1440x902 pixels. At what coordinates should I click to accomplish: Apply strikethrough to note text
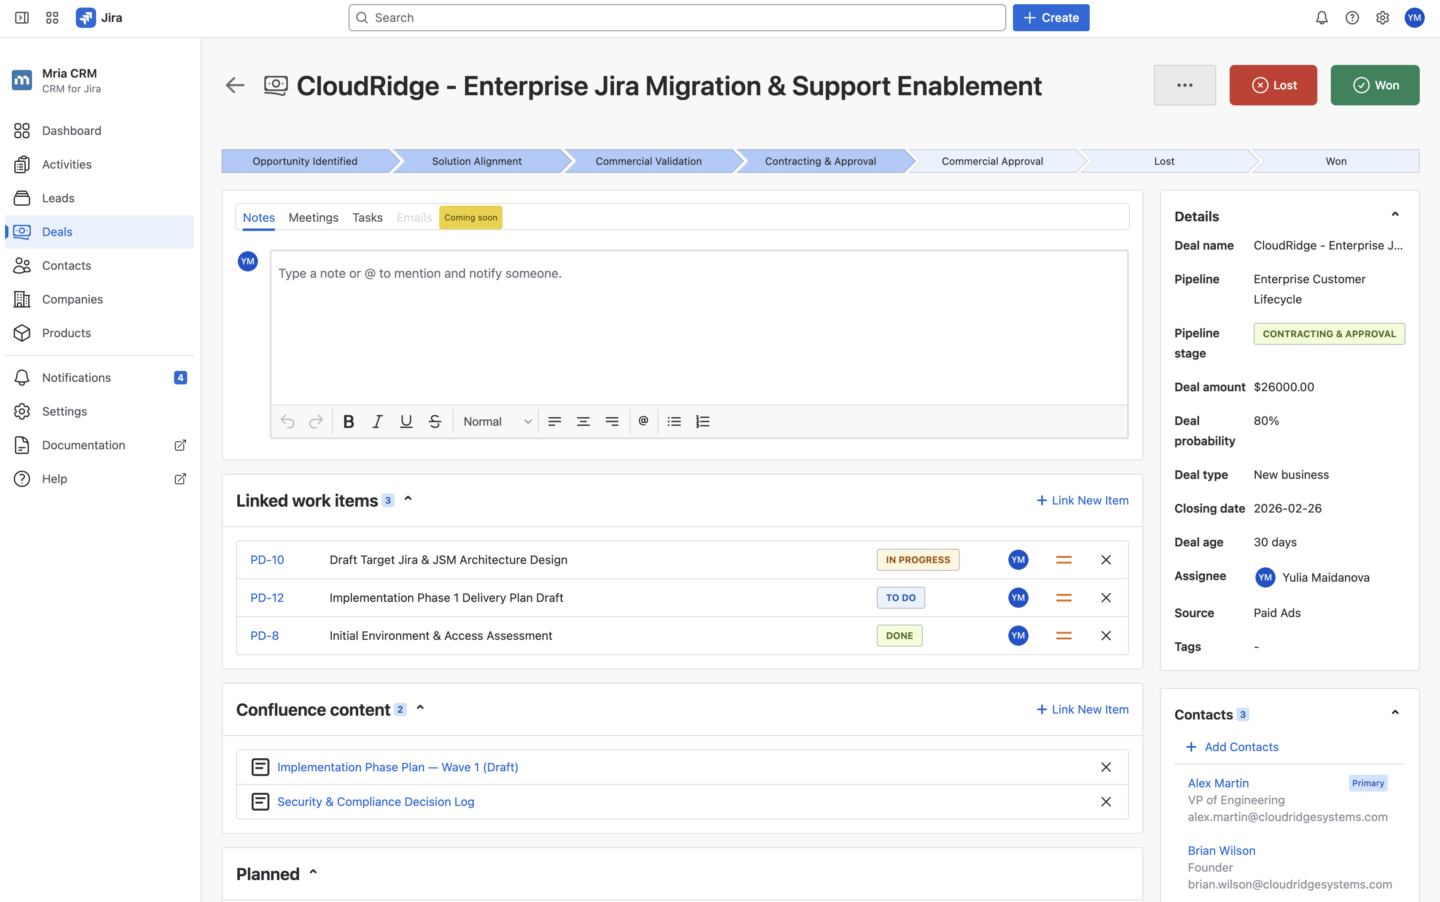pos(435,421)
